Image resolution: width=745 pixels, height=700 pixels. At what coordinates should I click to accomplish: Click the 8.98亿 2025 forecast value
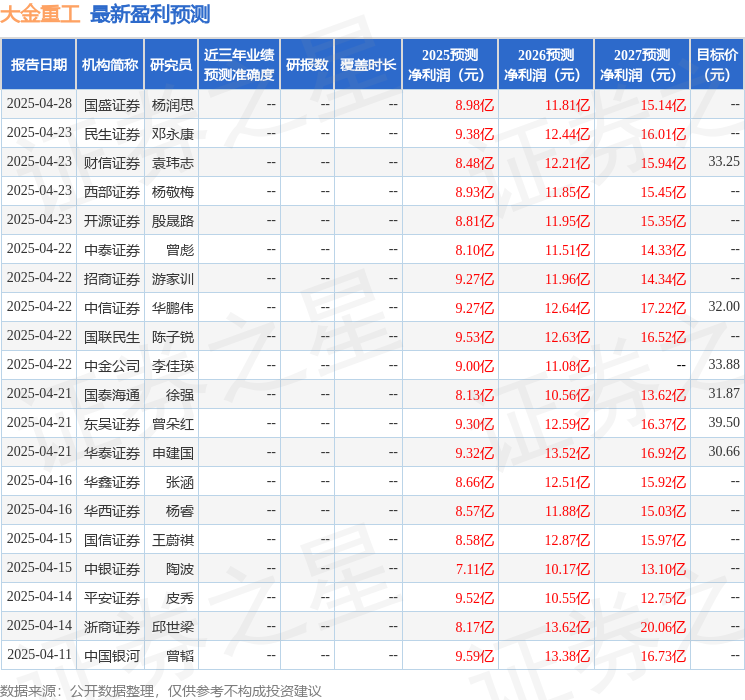[x=474, y=105]
